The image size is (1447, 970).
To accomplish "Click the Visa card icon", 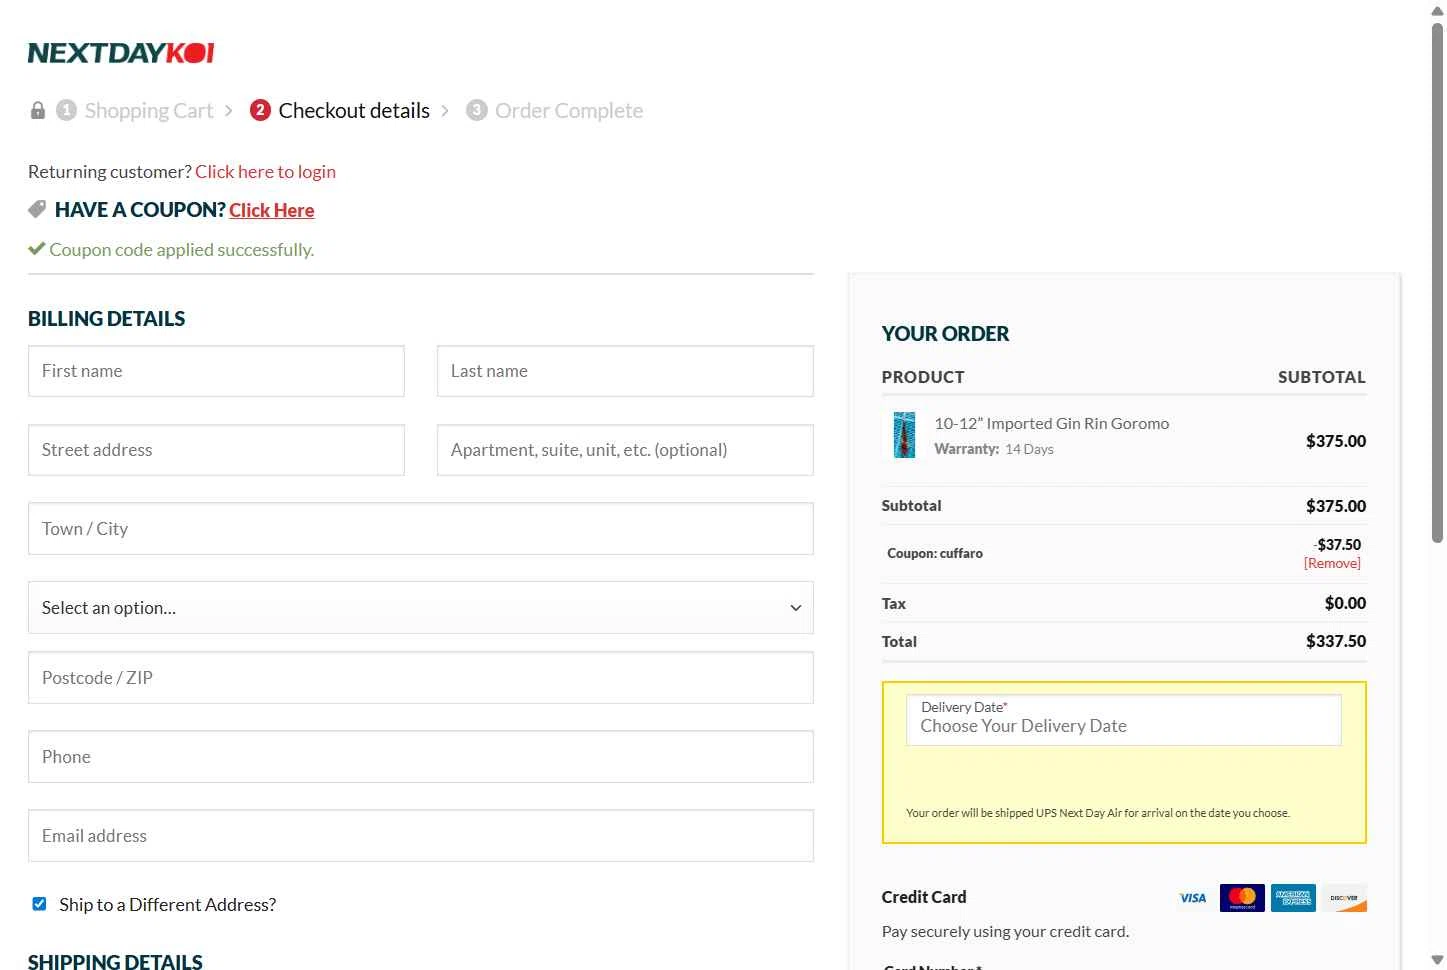I will [1192, 898].
